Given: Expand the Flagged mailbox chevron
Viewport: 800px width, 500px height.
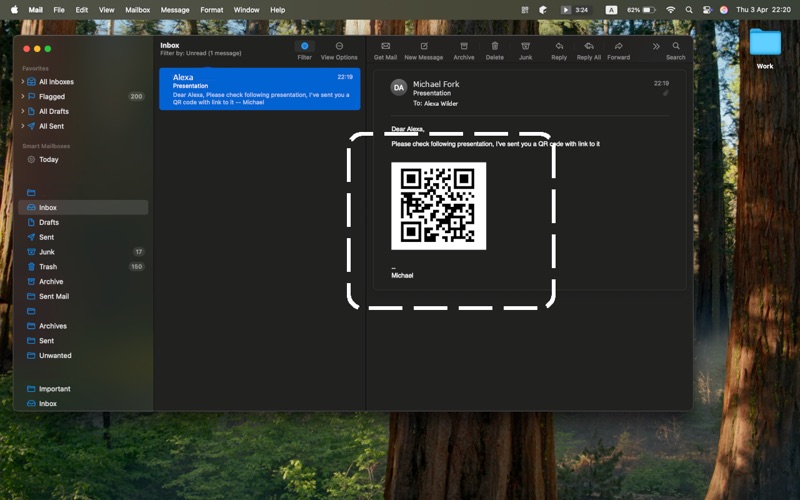Looking at the screenshot, I should coord(22,96).
